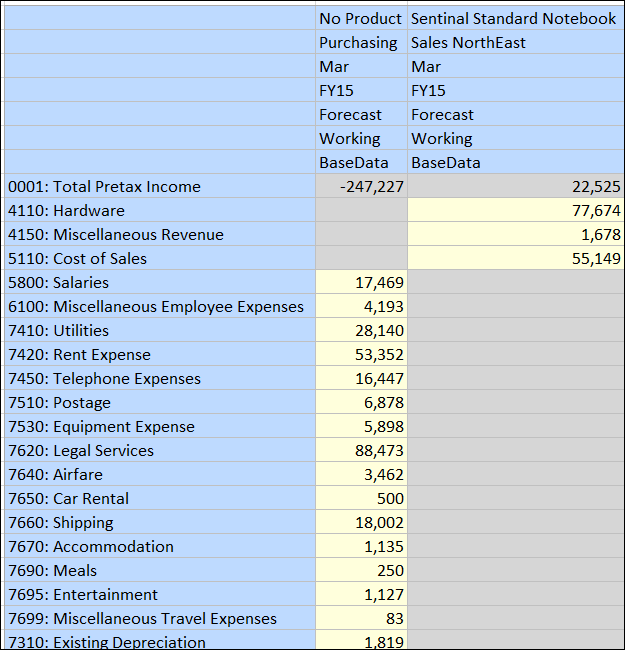Select 'Forecast' in the Purchasing column

(x=361, y=114)
